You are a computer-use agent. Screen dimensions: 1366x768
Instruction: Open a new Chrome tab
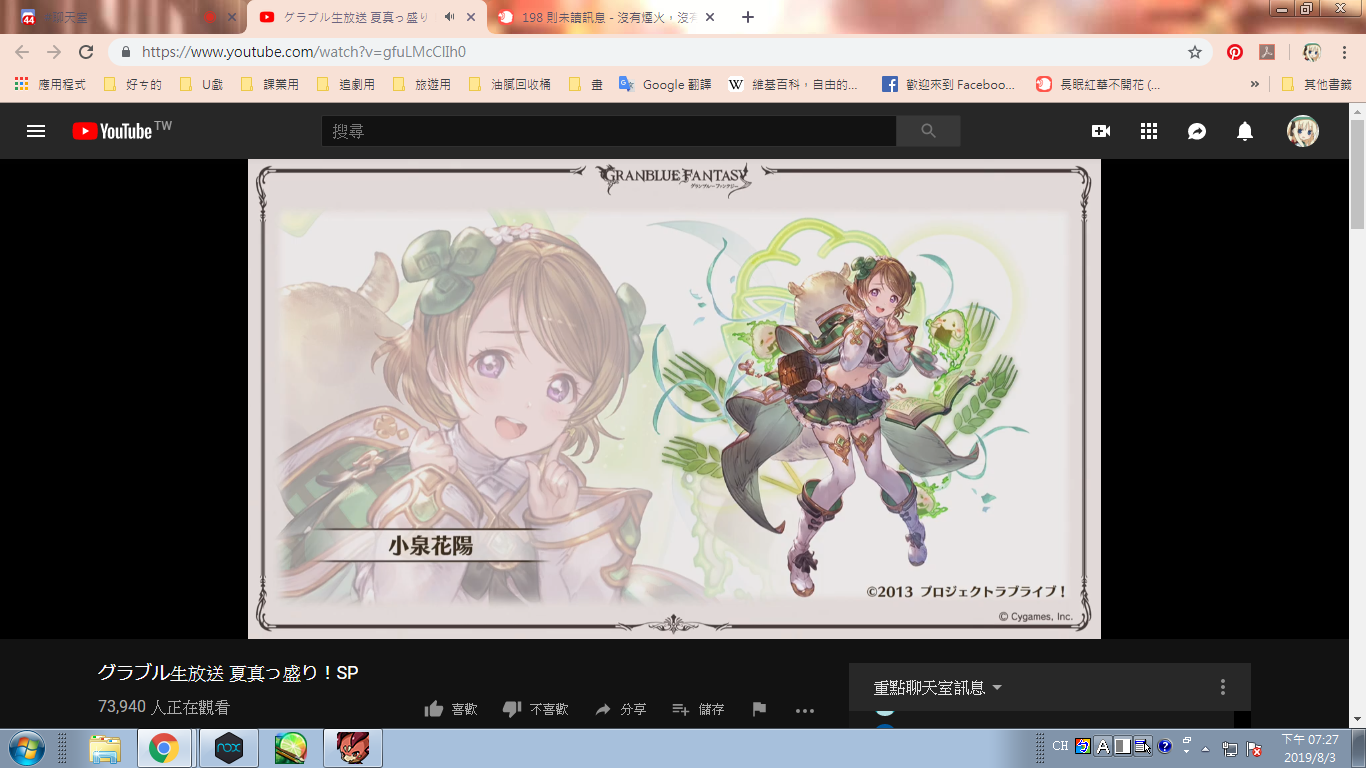coord(748,17)
